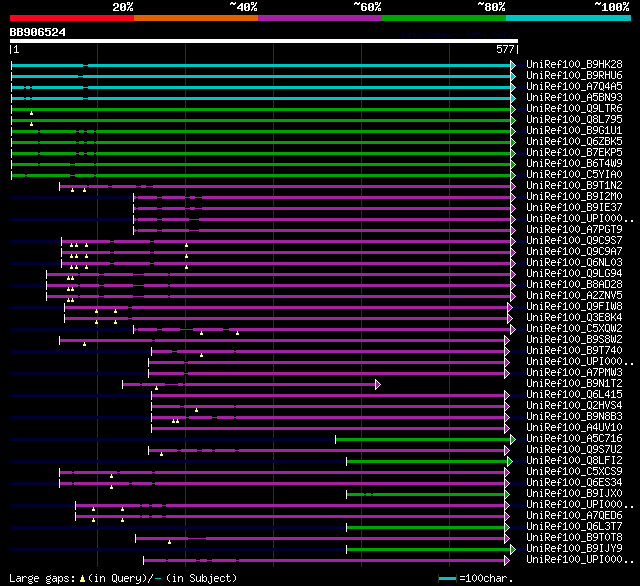Select the UniRef100_Q6NL03 label
This screenshot has height=586, width=640.
(x=574, y=263)
